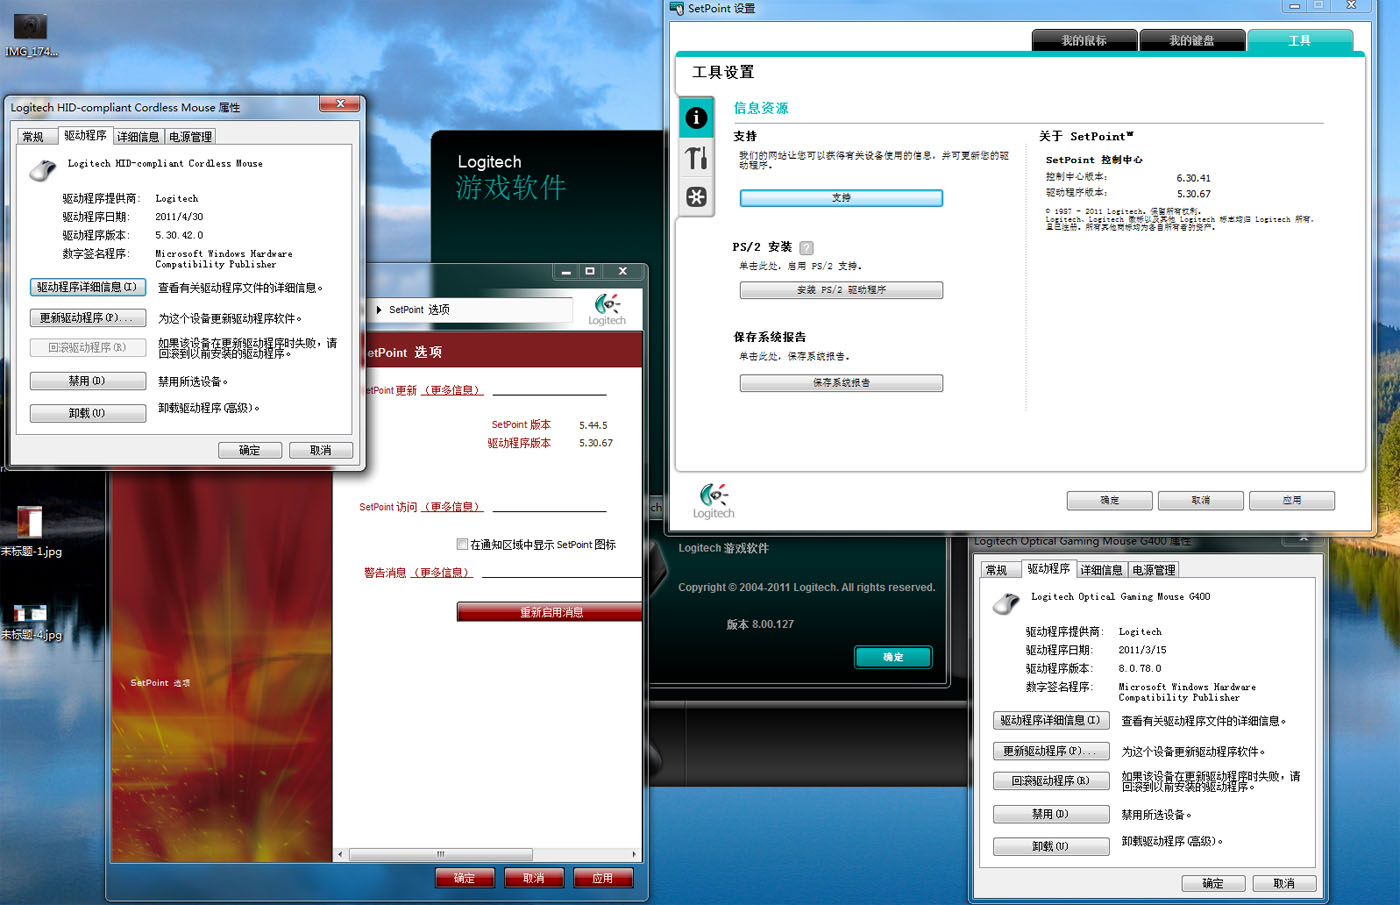
Task: Click 卸载 in G400 properties
Action: [1051, 846]
